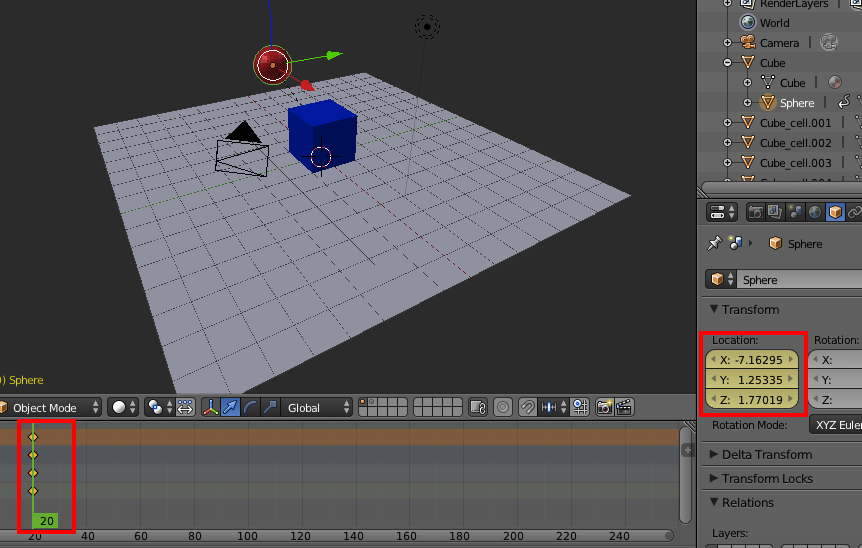Viewport: 862px width, 548px height.
Task: Click the Rotation X field
Action: point(836,359)
